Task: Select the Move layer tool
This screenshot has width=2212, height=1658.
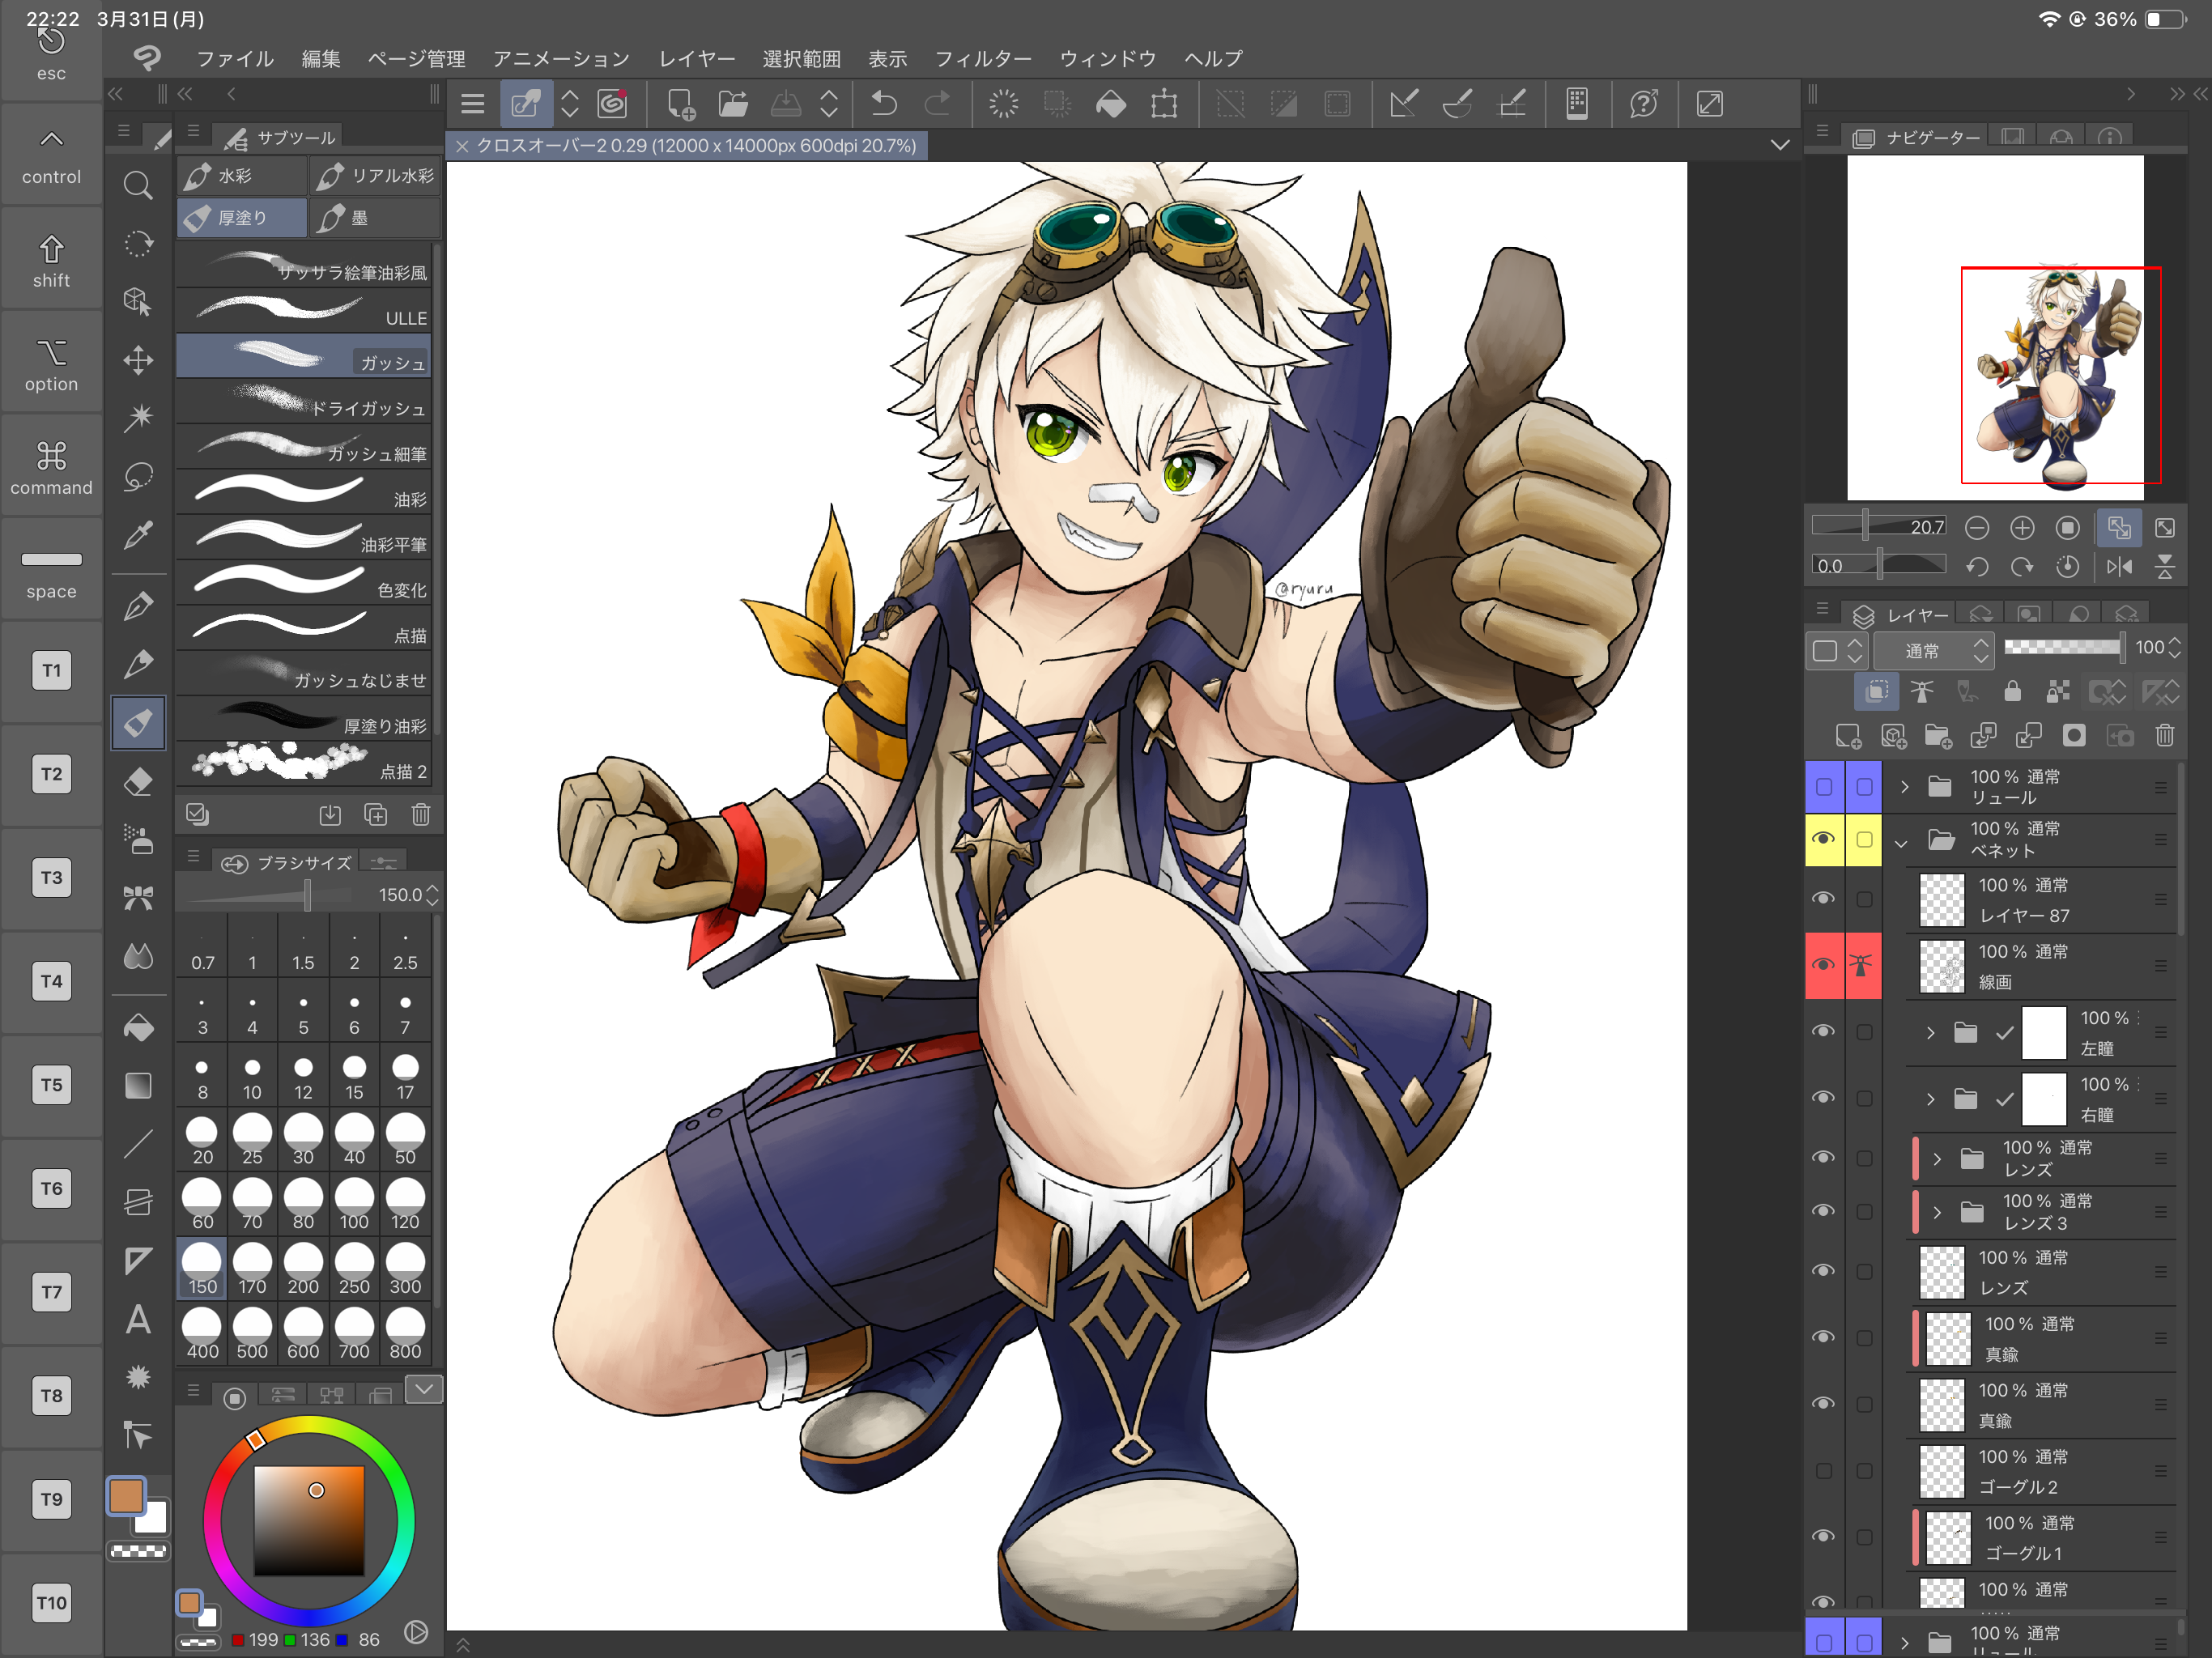Action: (x=138, y=360)
